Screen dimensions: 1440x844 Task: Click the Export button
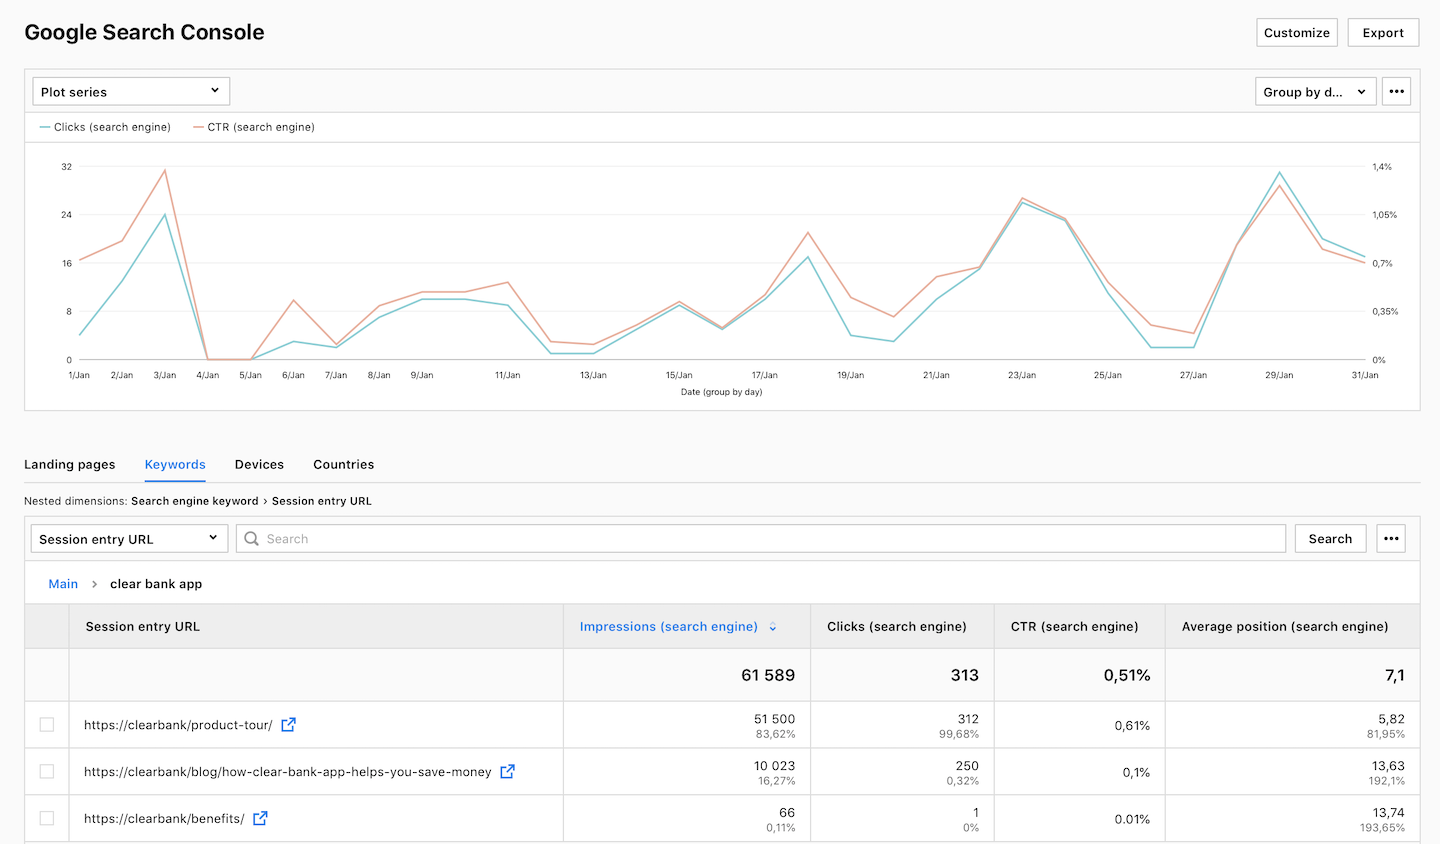pos(1383,33)
